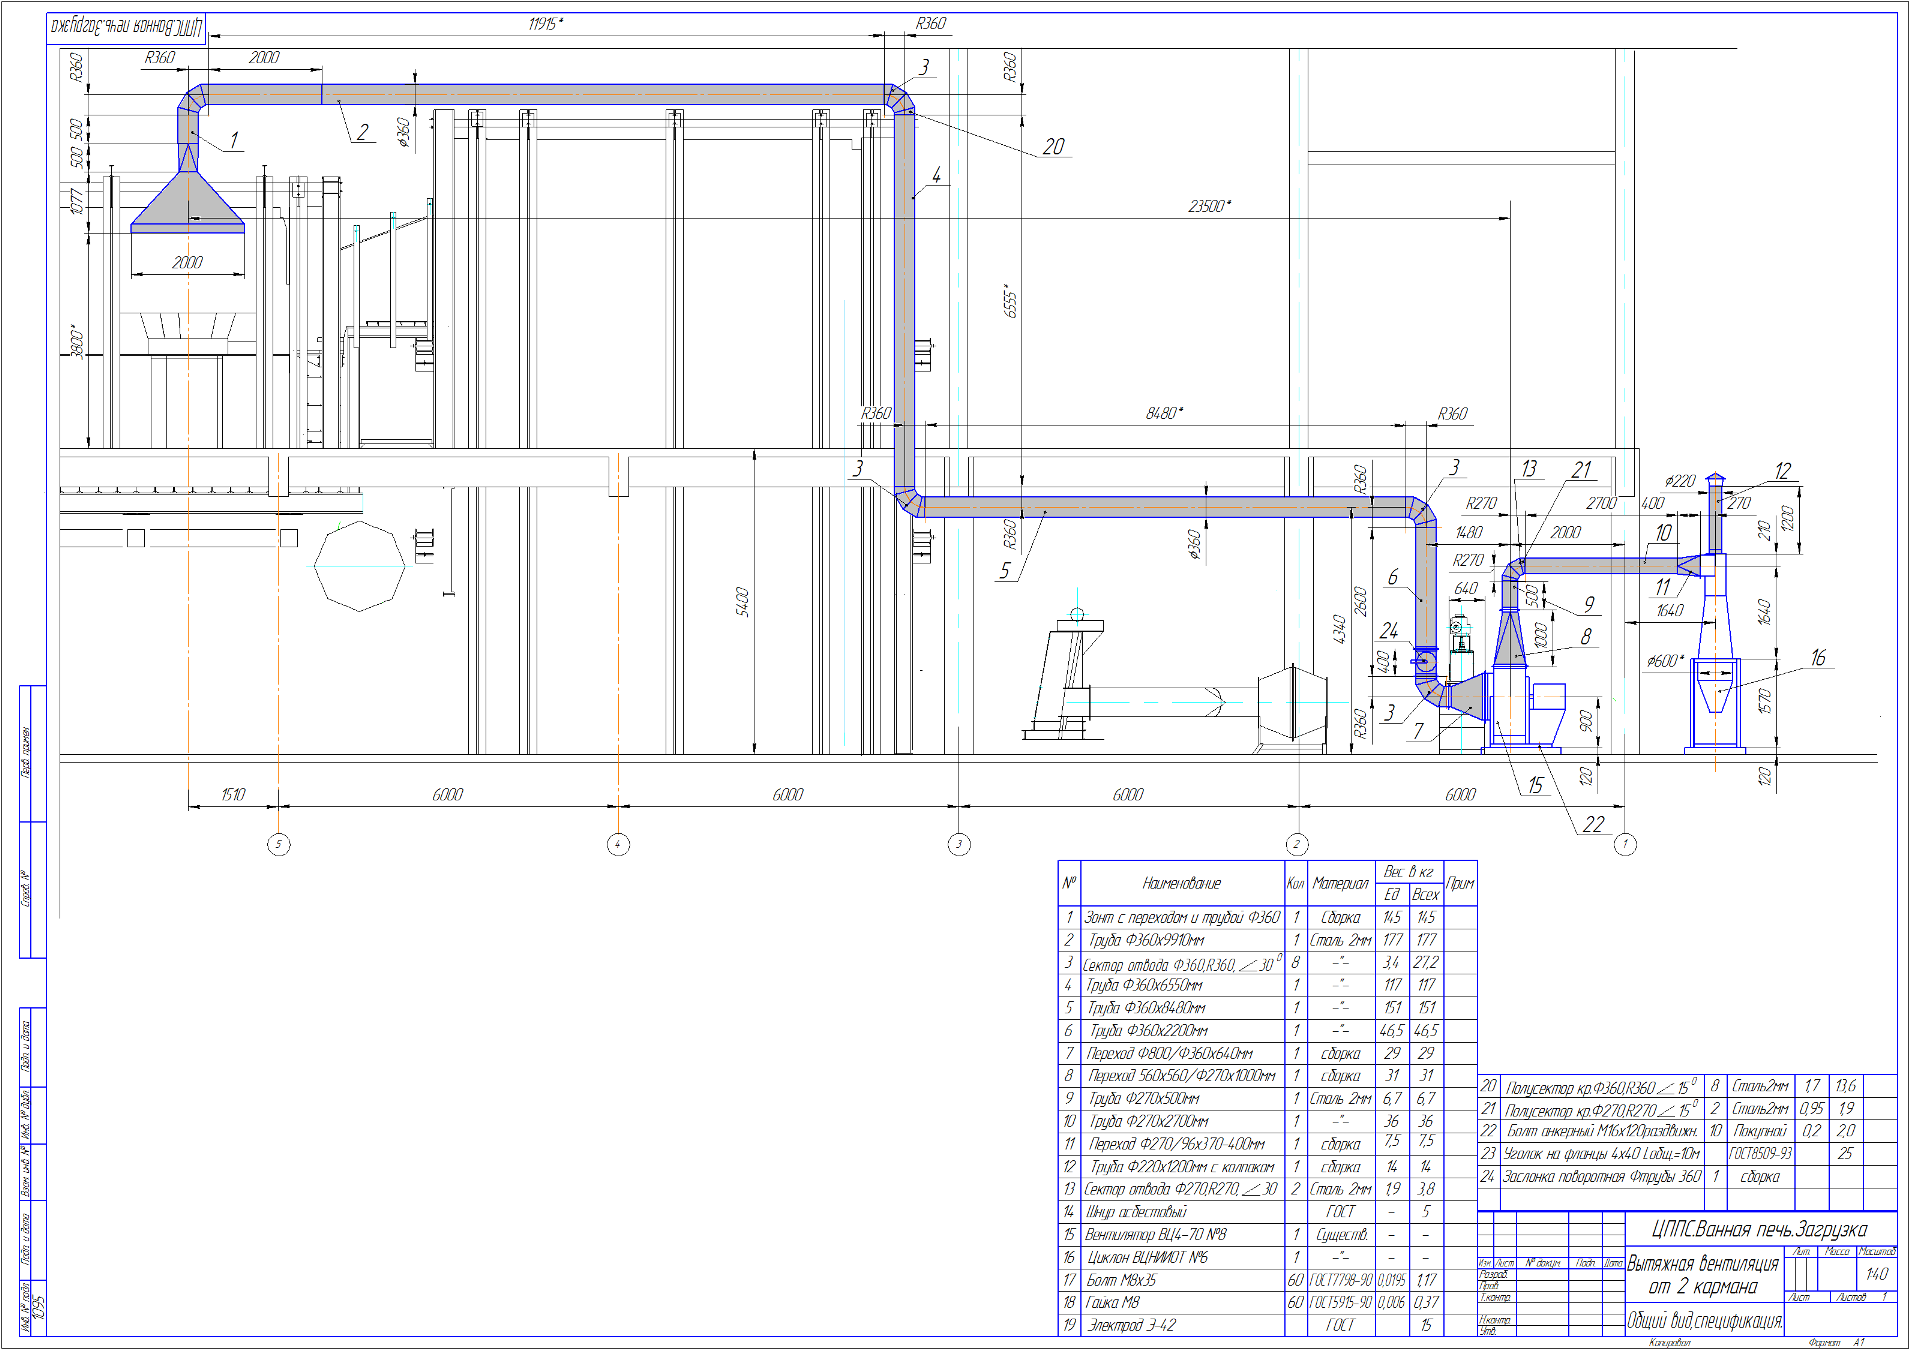Click axis marker circle 1
This screenshot has width=1910, height=1349.
pos(1625,844)
